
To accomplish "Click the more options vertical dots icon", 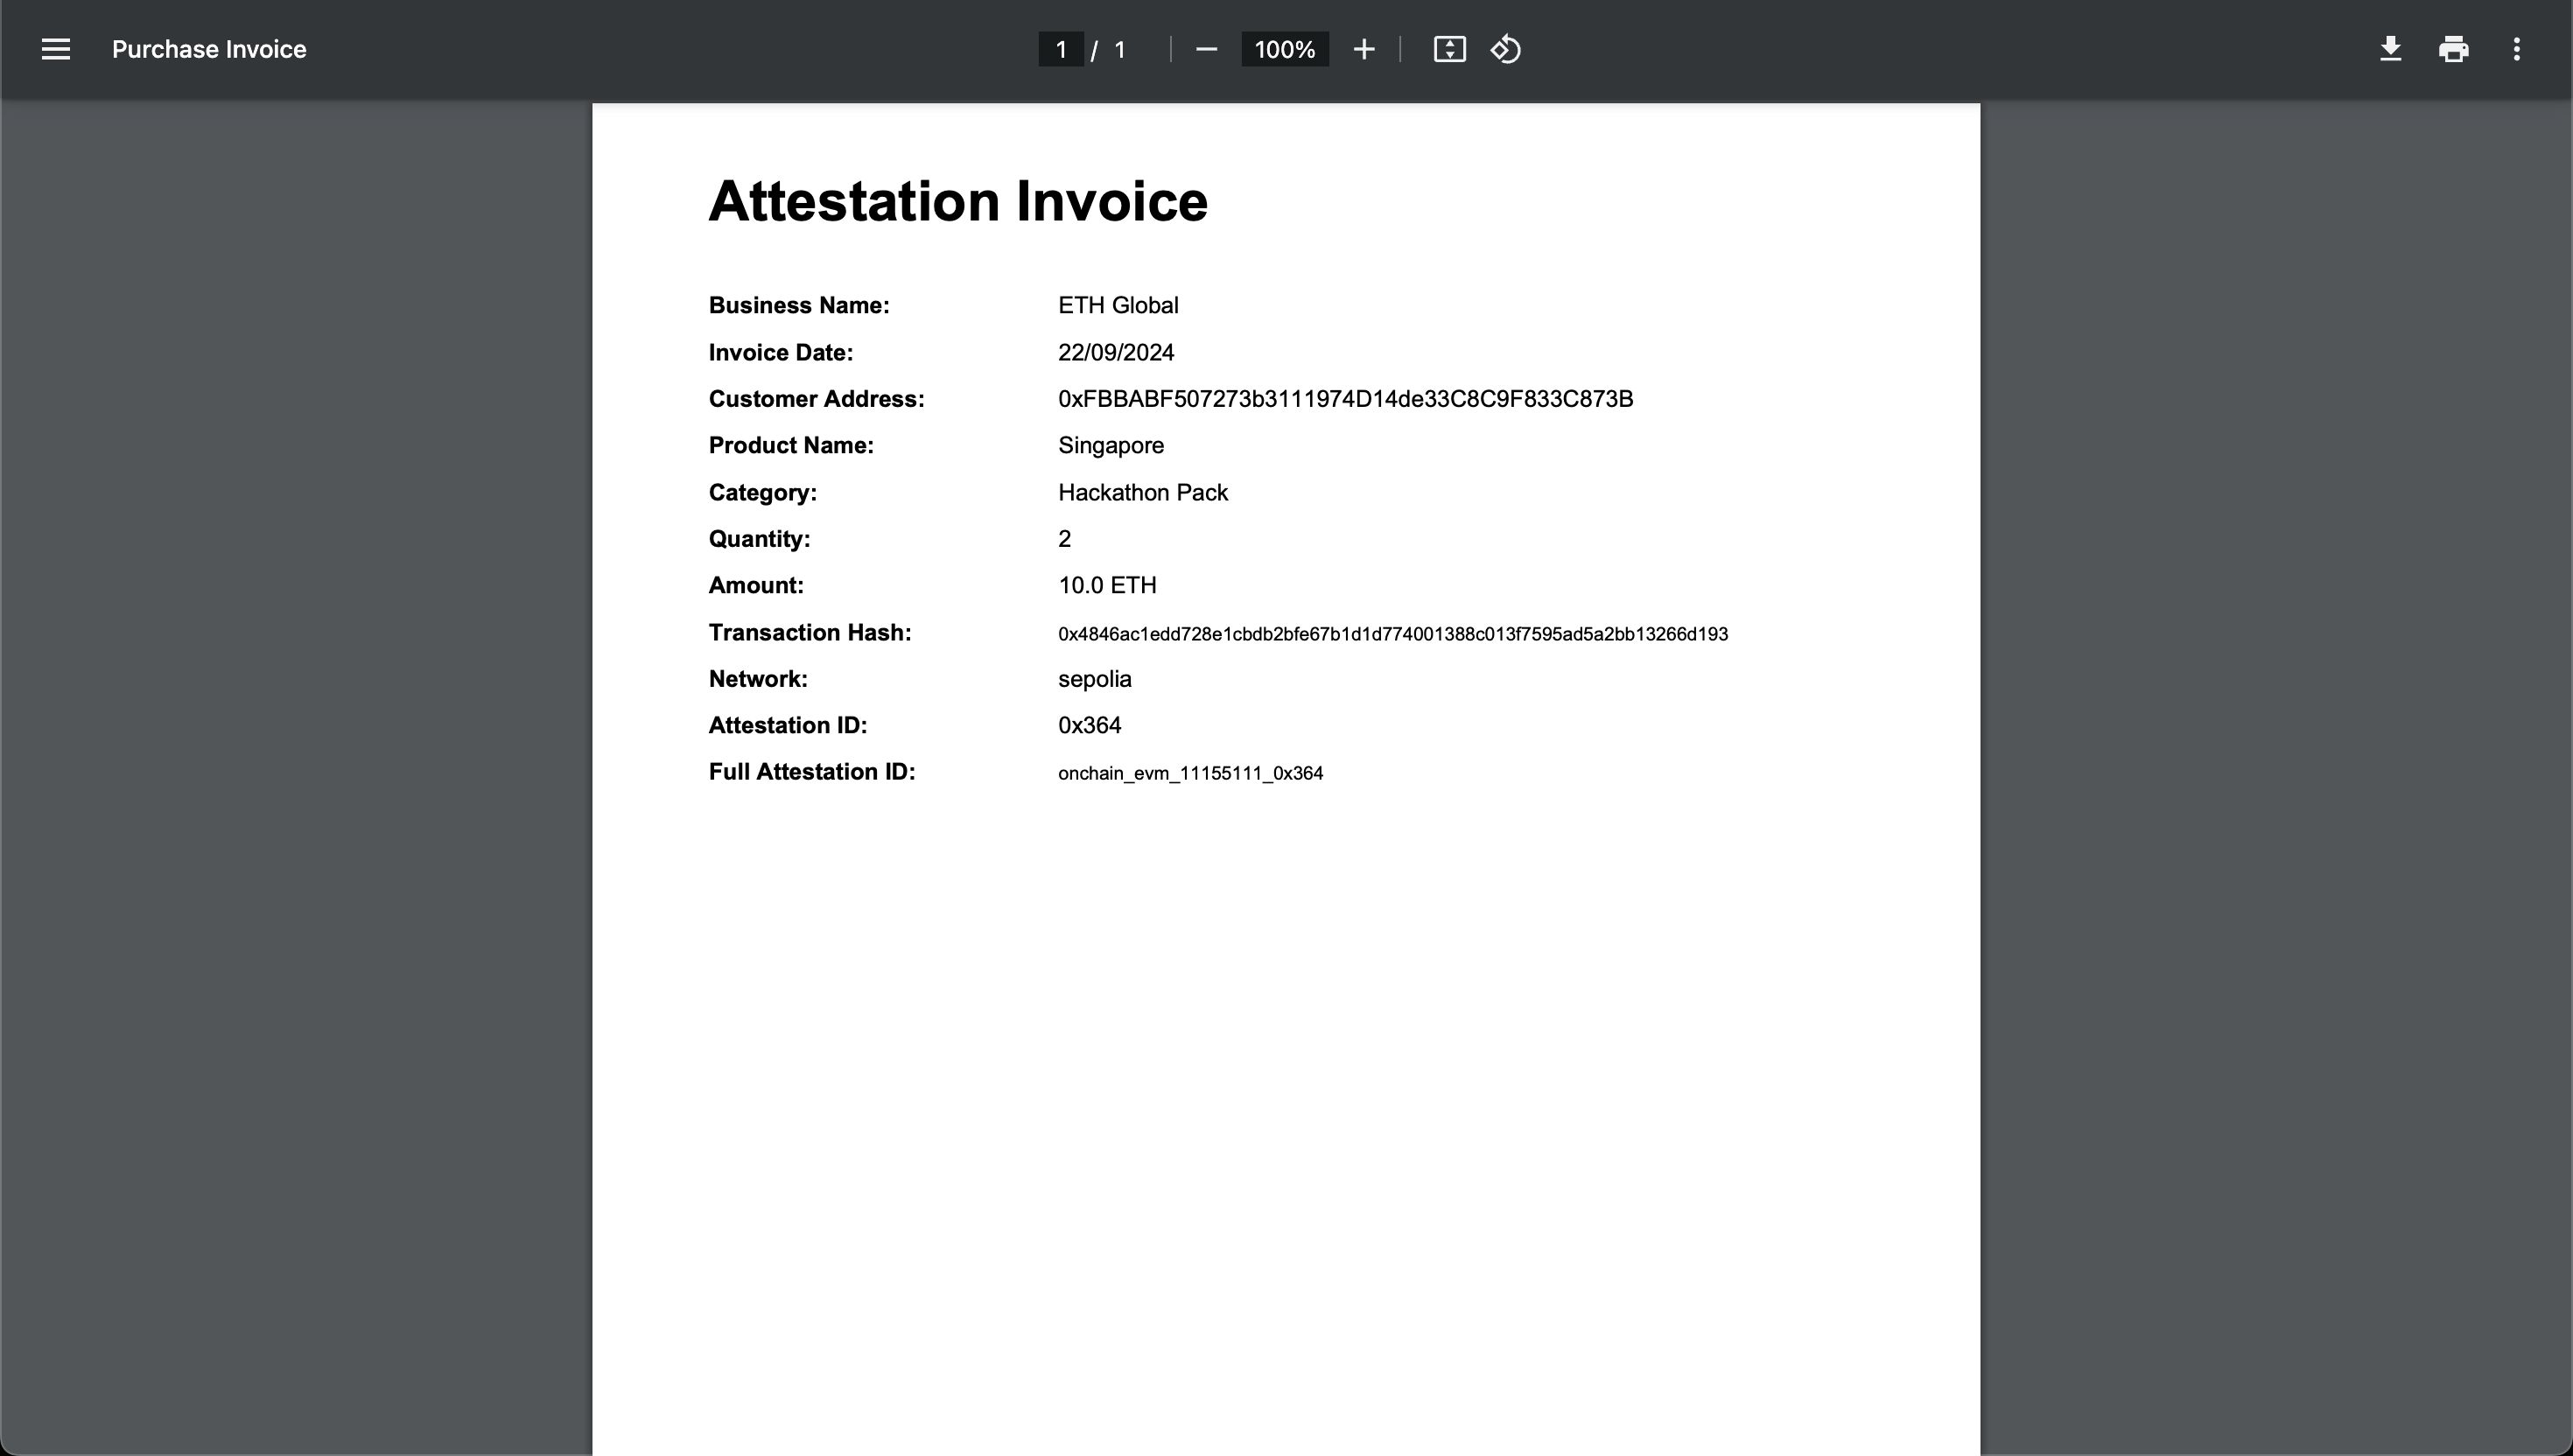I will click(x=2516, y=50).
